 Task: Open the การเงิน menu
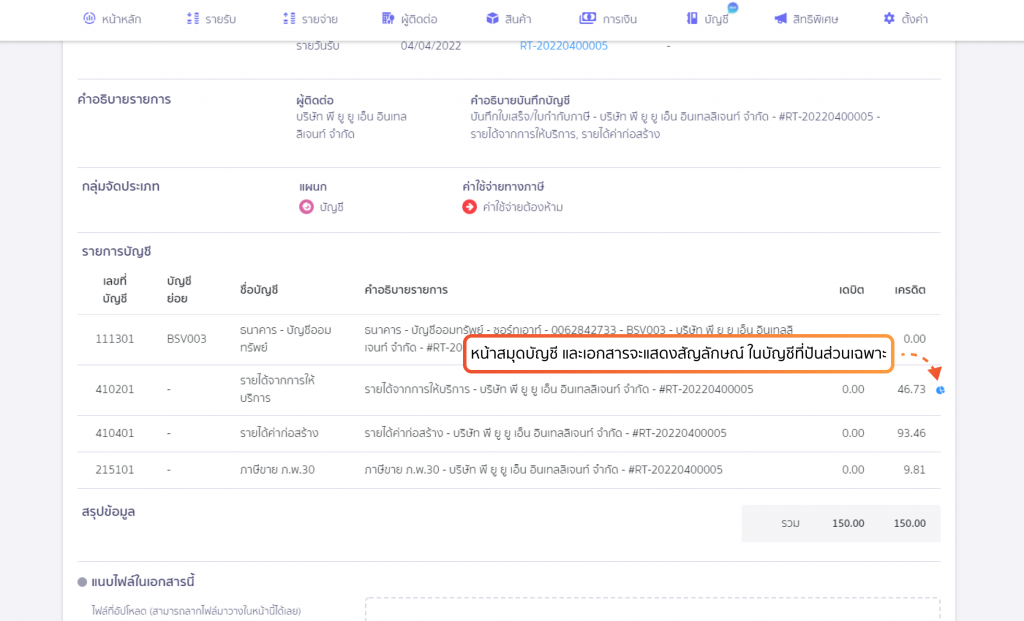click(x=608, y=19)
